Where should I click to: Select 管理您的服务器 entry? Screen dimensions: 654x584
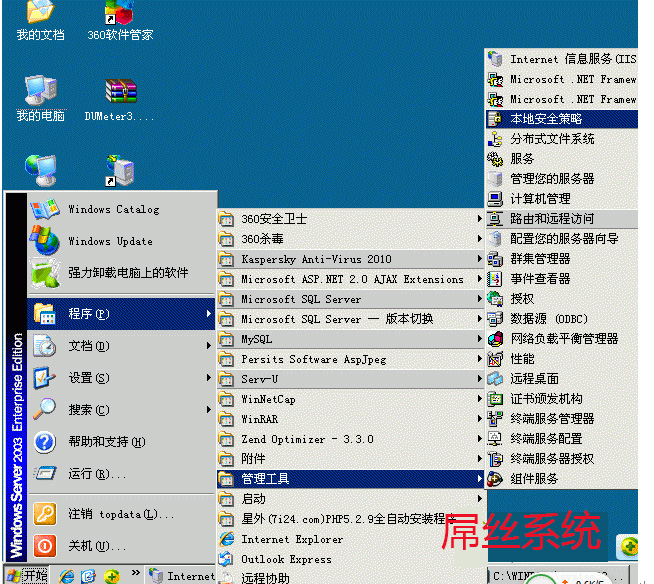coord(561,179)
